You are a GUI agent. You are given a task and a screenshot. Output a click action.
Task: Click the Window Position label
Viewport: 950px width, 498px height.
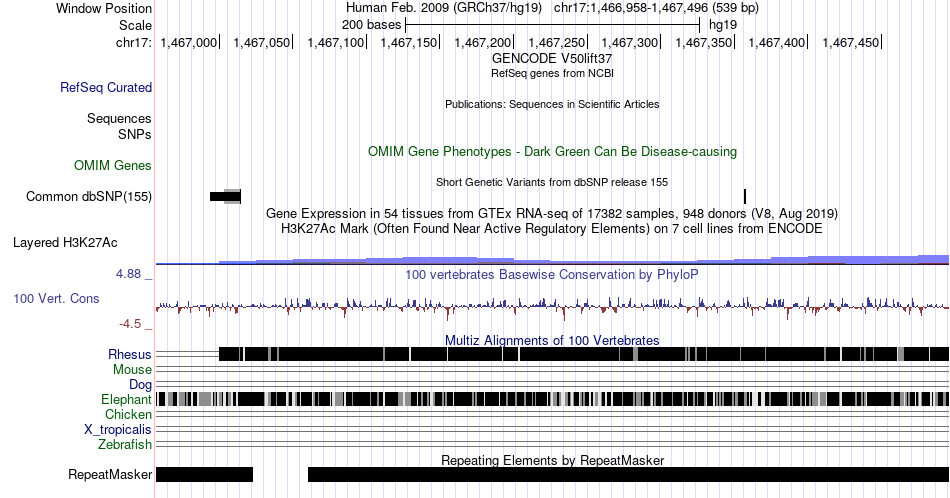point(104,8)
